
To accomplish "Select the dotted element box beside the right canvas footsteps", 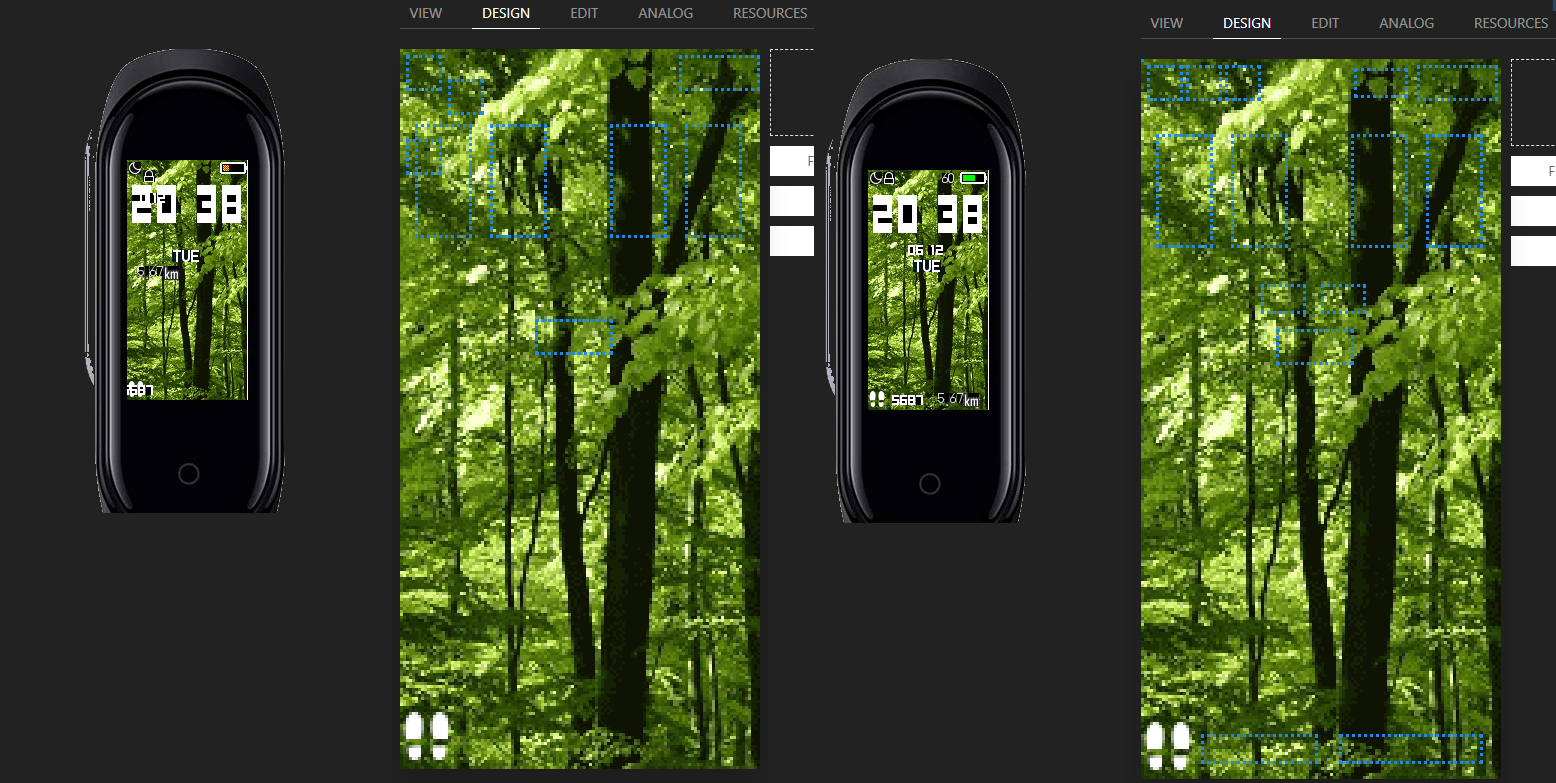I will 1269,750.
